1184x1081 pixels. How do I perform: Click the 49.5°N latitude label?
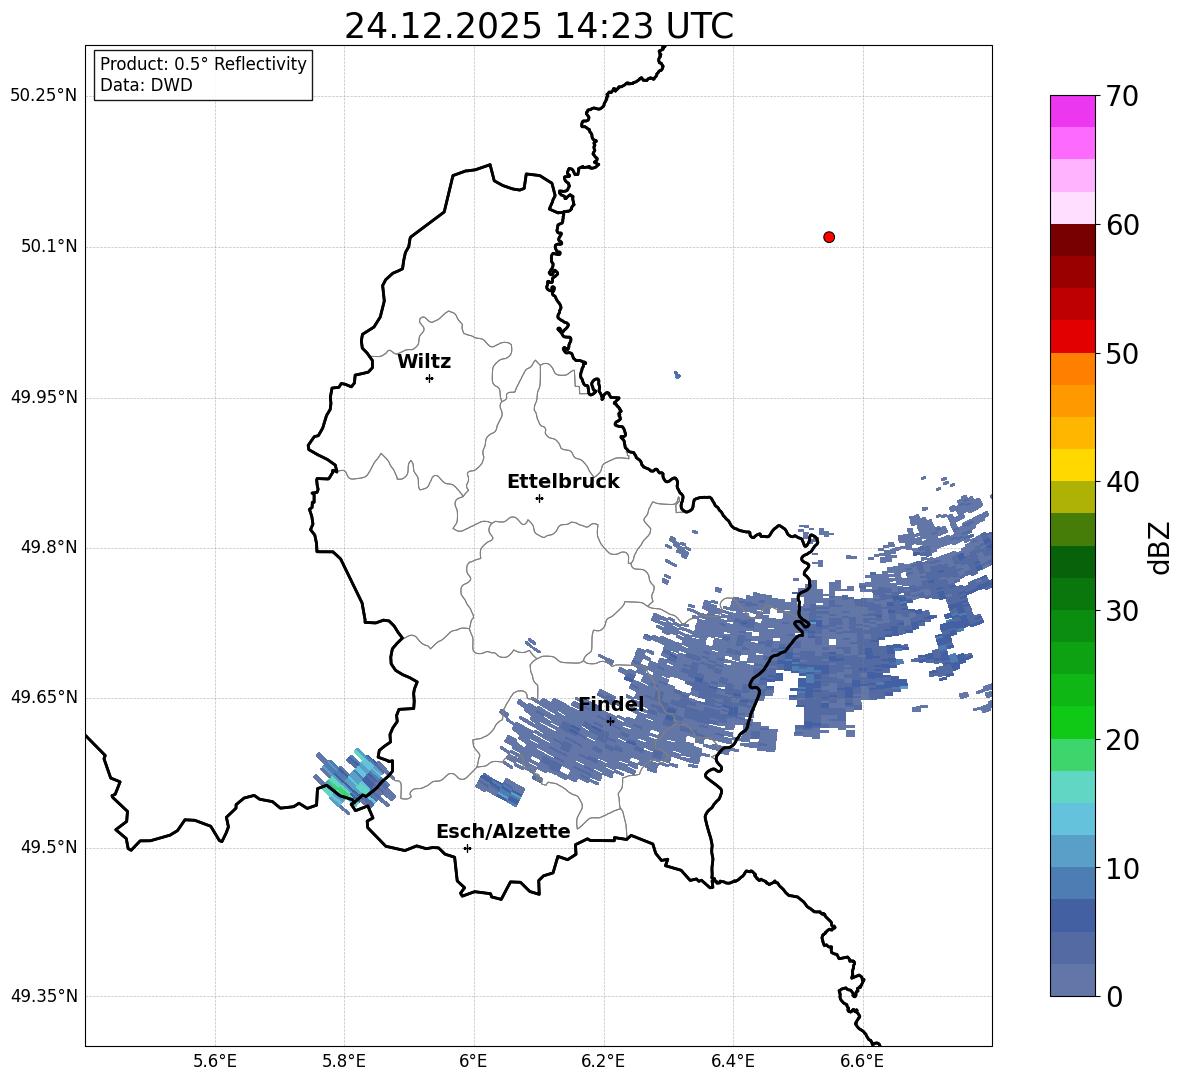point(49,847)
